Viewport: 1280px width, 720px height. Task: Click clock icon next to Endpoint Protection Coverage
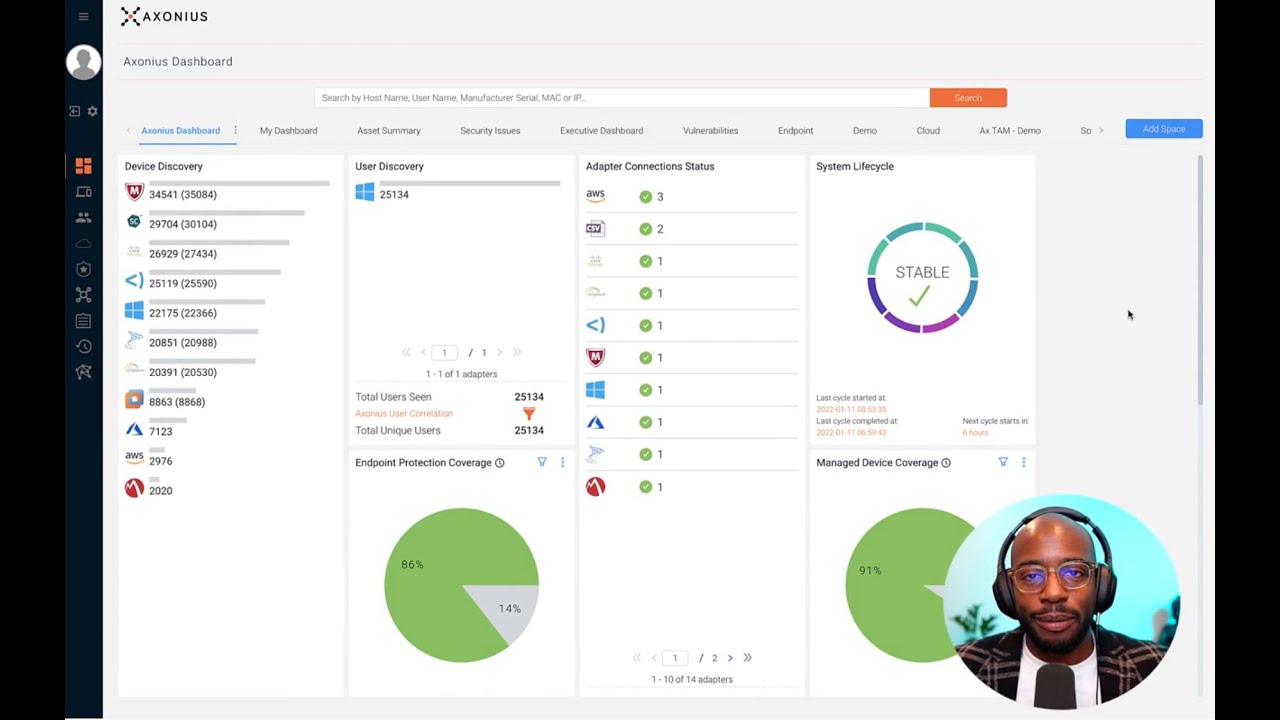pos(500,463)
